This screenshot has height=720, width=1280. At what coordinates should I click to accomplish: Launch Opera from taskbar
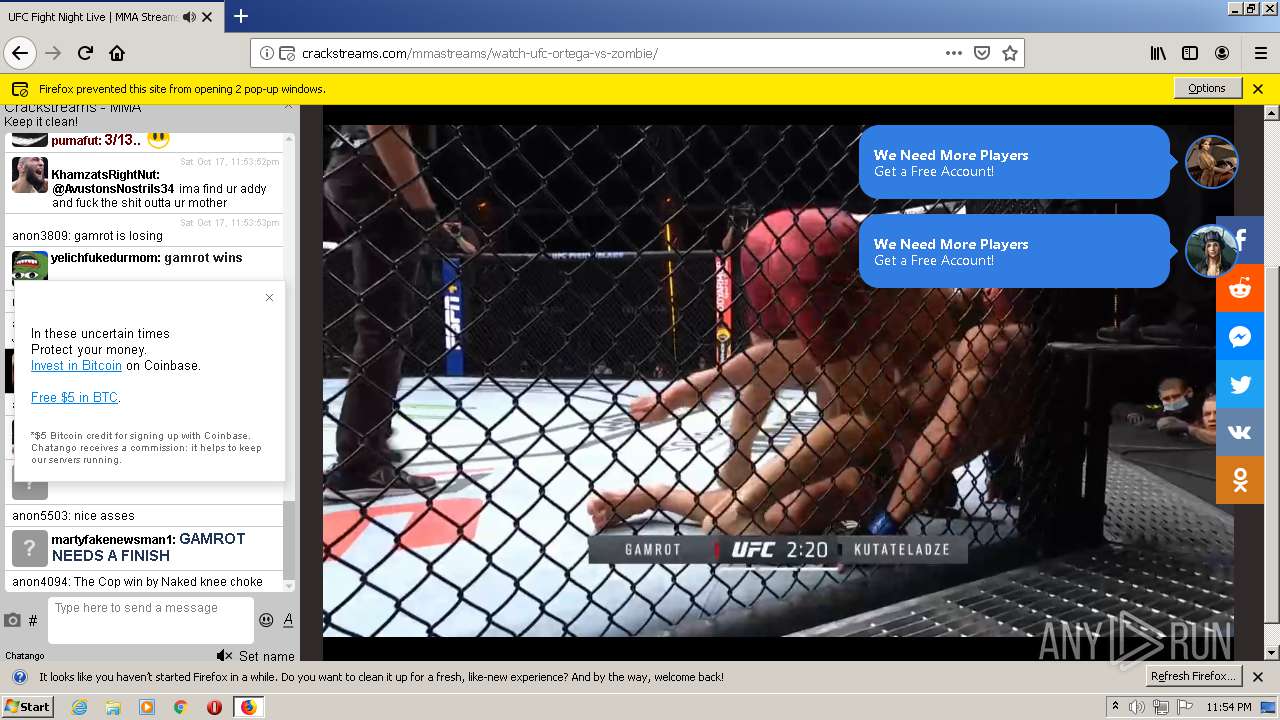214,707
